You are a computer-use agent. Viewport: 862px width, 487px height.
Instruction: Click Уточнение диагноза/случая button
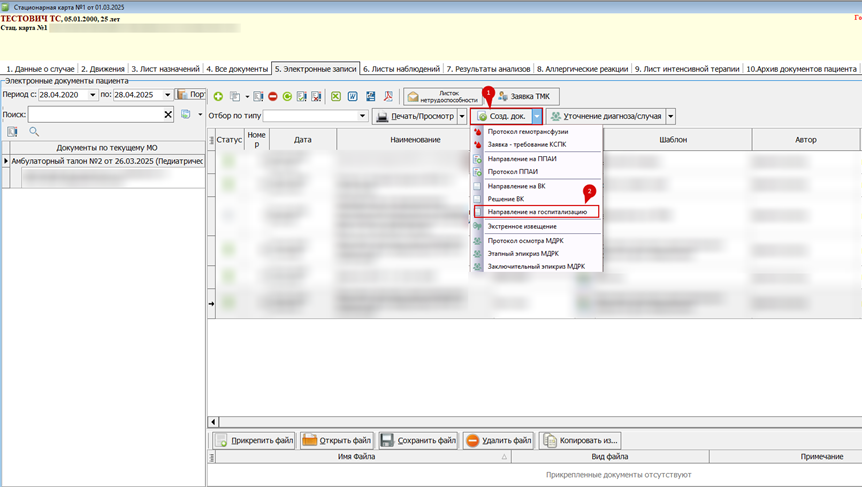click(606, 116)
